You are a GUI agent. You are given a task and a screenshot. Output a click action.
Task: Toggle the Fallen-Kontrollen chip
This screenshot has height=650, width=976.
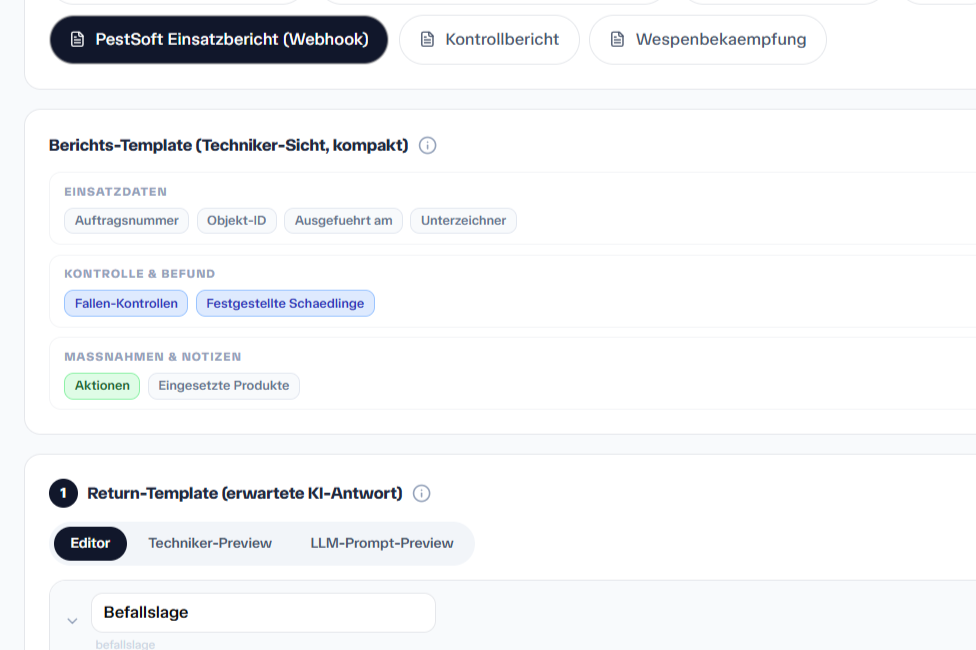(x=126, y=304)
